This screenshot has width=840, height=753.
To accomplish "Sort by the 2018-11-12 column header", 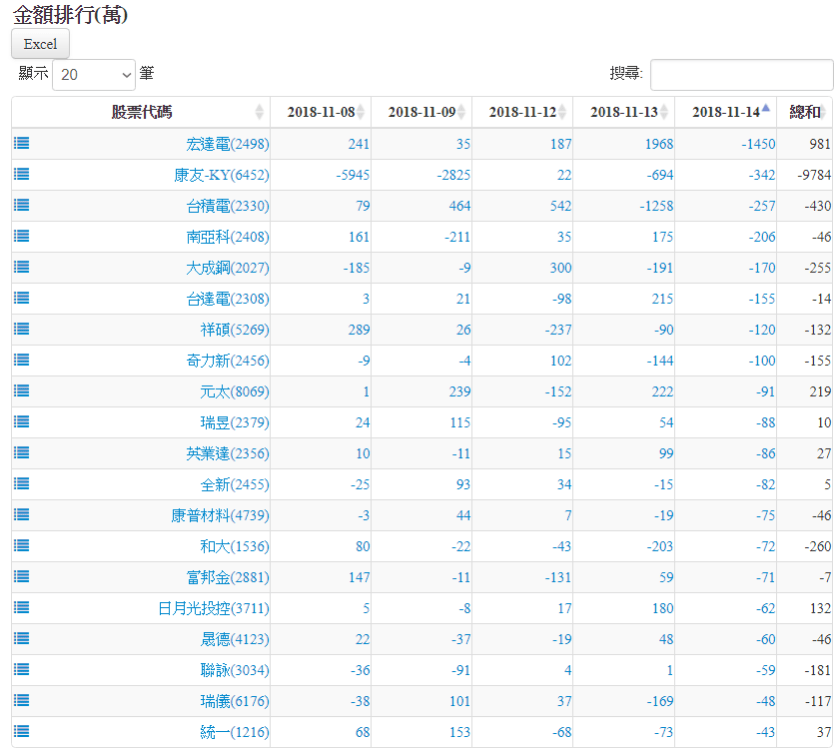I will pos(522,112).
